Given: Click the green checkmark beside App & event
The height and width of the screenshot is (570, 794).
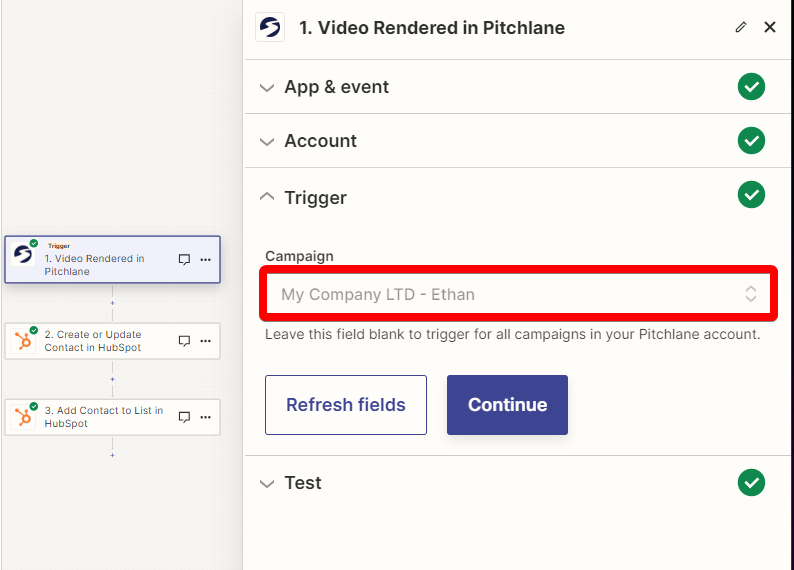Looking at the screenshot, I should [x=751, y=87].
